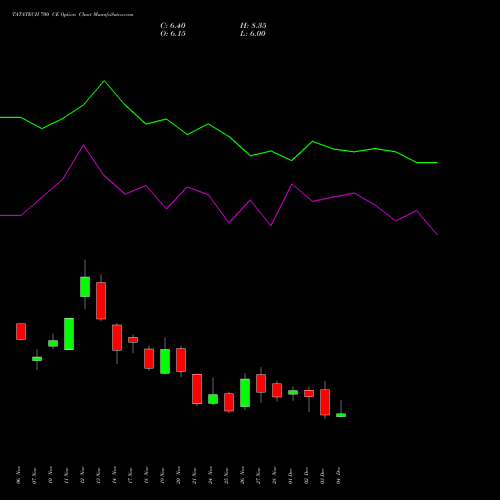Select the green candlestick above 26 Nov
The width and height of the screenshot is (500, 500).
tap(245, 393)
